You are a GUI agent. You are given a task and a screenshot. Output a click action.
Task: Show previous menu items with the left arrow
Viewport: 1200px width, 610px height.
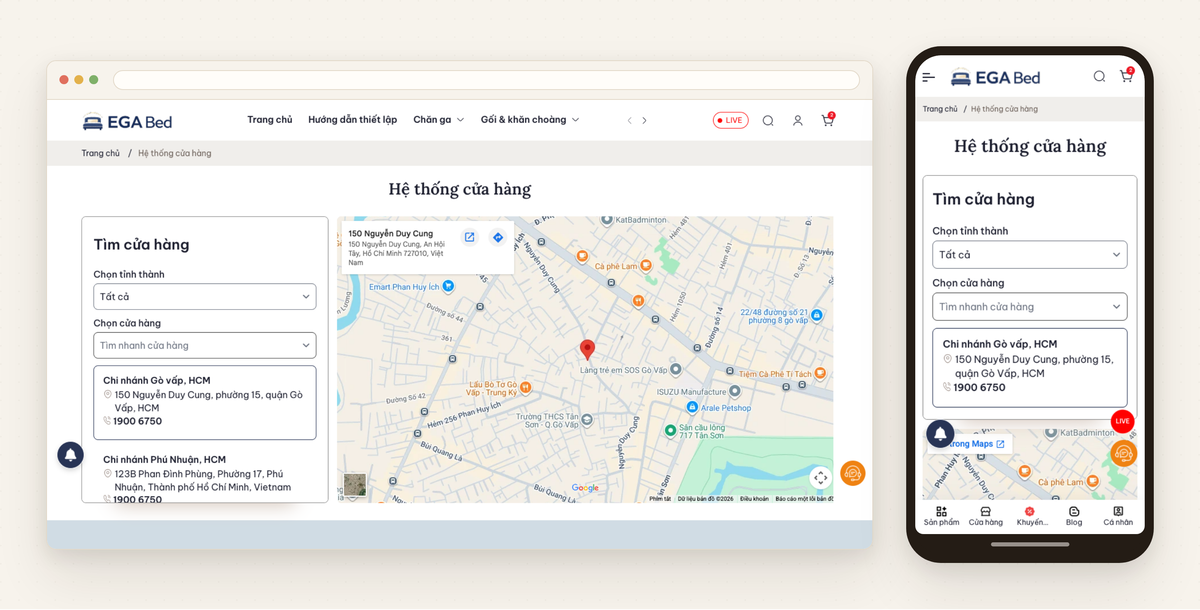click(x=629, y=120)
